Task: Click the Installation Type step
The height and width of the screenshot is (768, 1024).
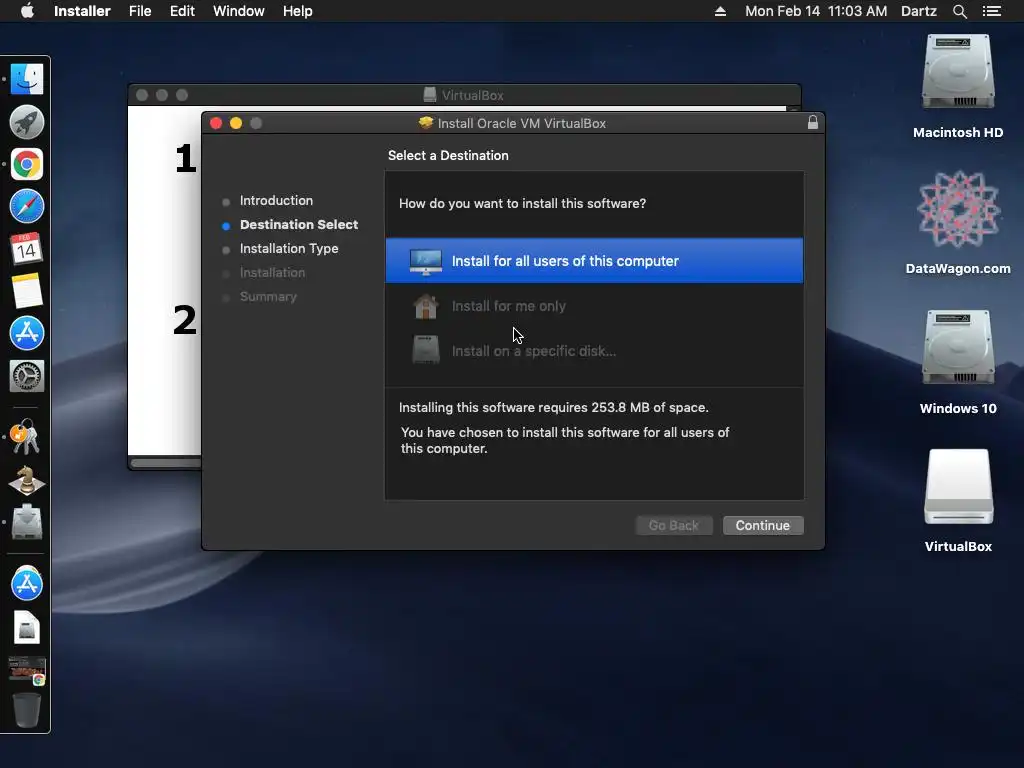Action: point(289,249)
